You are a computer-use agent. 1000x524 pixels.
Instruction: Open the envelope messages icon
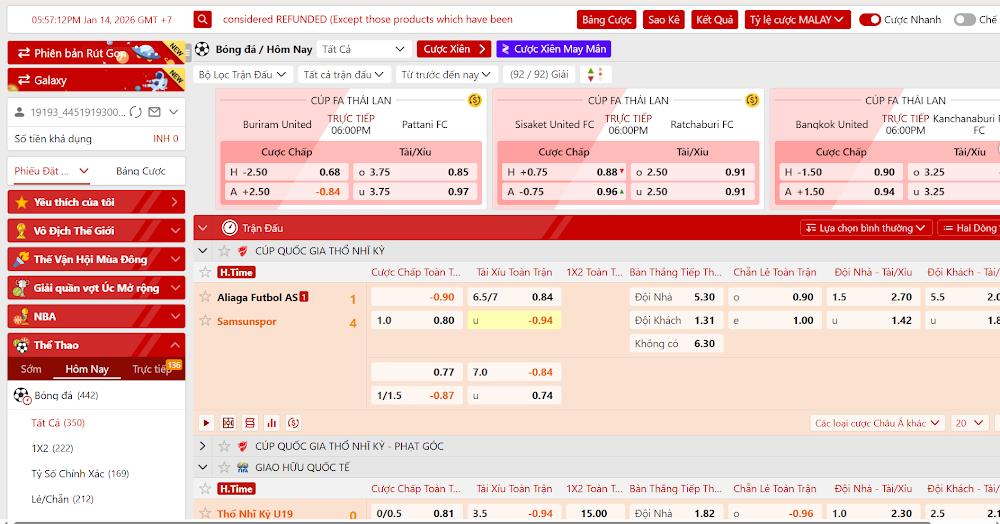pos(154,112)
